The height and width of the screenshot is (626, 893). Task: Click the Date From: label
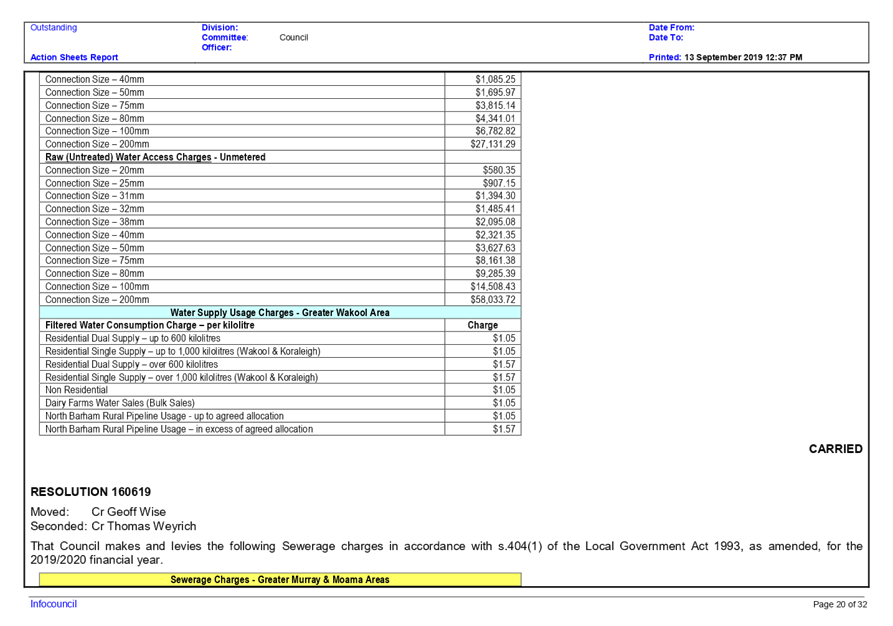point(671,27)
